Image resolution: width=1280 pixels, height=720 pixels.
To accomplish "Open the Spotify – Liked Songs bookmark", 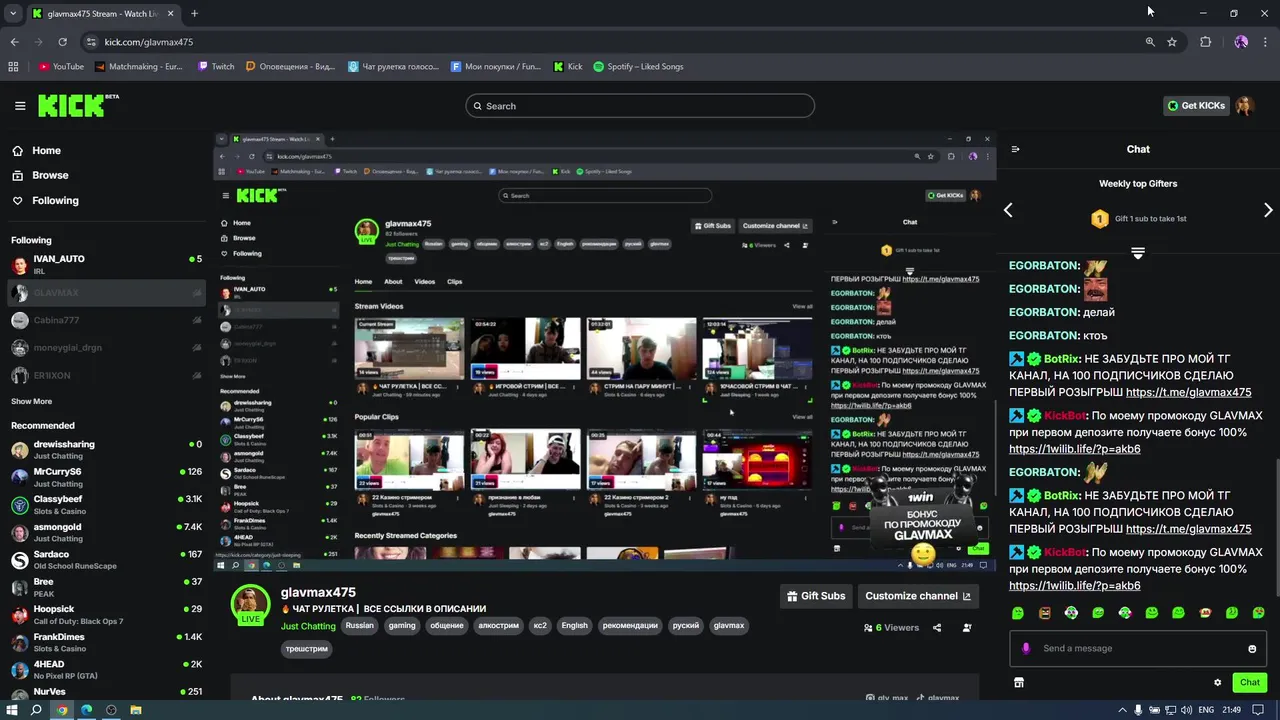I will tap(638, 67).
